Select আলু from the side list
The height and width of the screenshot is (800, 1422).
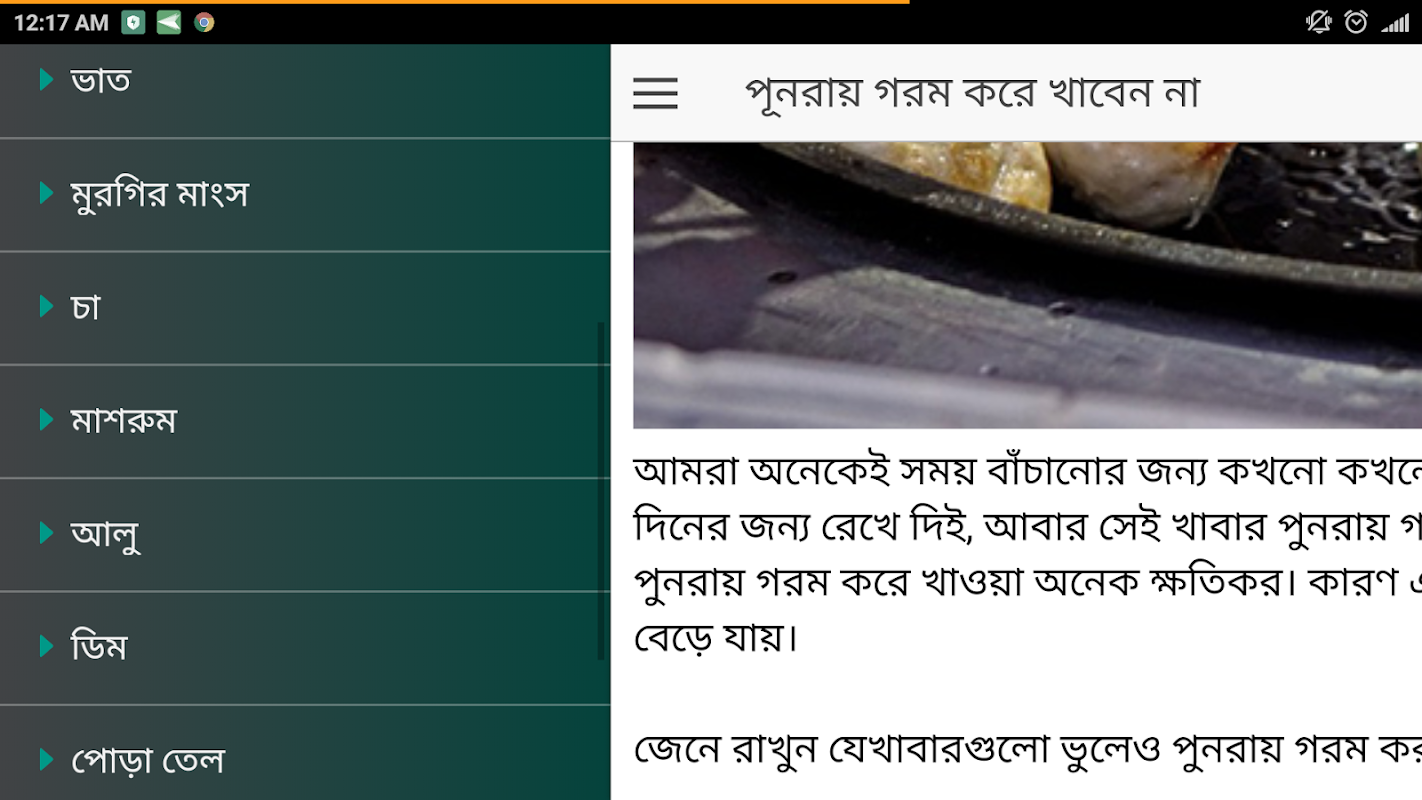click(305, 535)
